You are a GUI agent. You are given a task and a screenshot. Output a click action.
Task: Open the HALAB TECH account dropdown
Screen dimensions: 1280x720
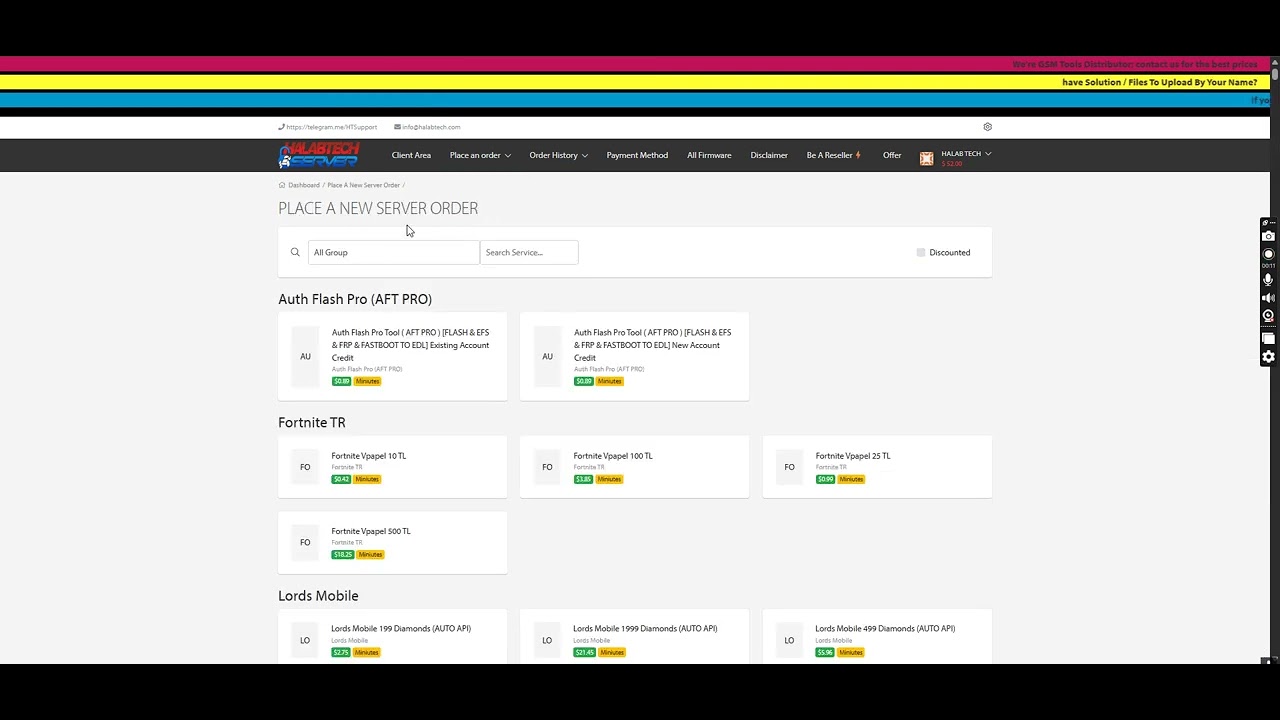pyautogui.click(x=966, y=154)
